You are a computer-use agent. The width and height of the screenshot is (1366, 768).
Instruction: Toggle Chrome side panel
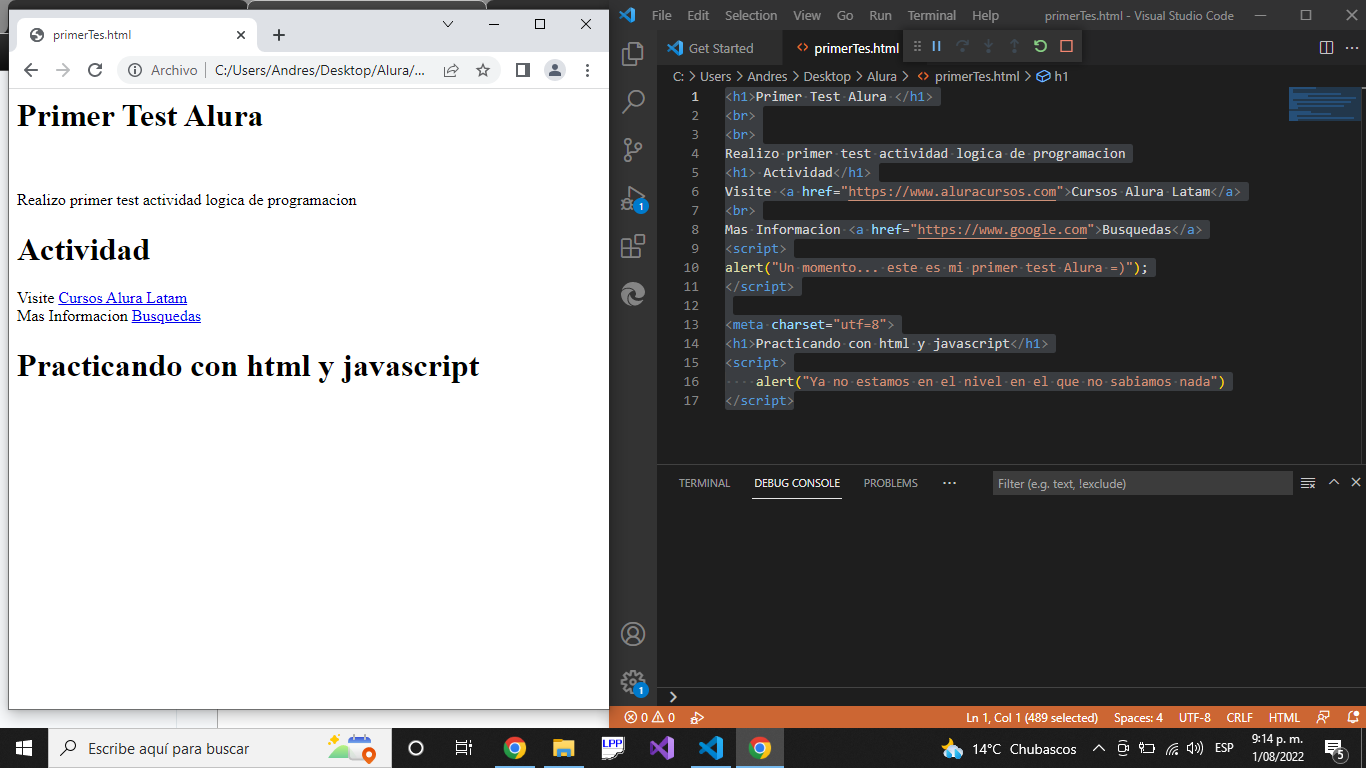tap(522, 70)
